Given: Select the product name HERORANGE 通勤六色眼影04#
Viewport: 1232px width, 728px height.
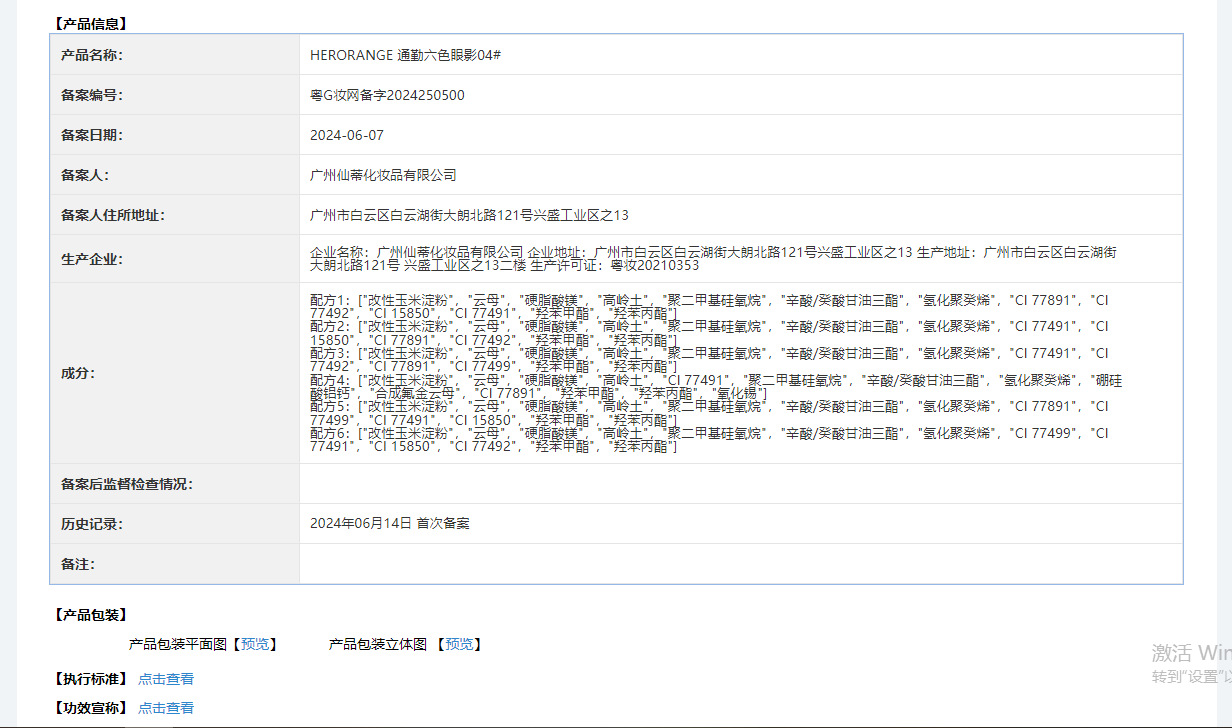Looking at the screenshot, I should point(405,55).
